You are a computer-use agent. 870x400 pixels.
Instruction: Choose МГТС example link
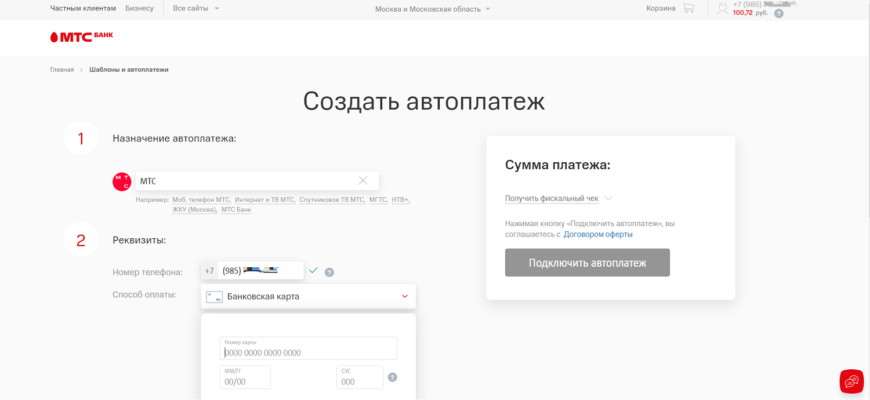click(379, 199)
